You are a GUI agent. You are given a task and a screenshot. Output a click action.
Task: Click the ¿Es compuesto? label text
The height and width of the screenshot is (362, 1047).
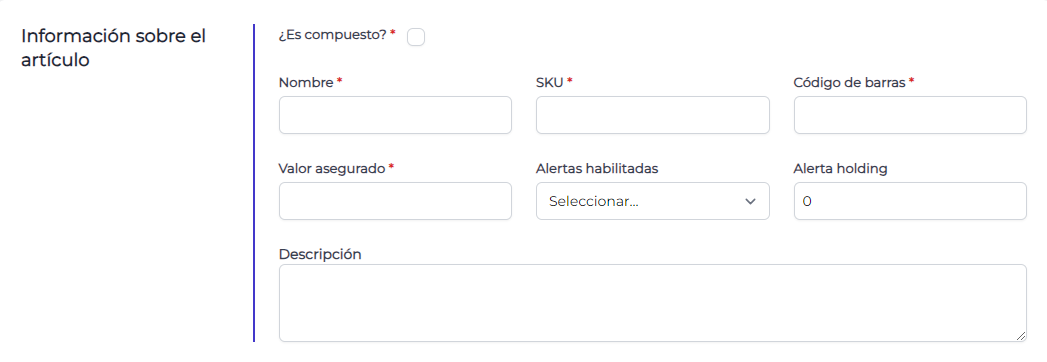[333, 35]
